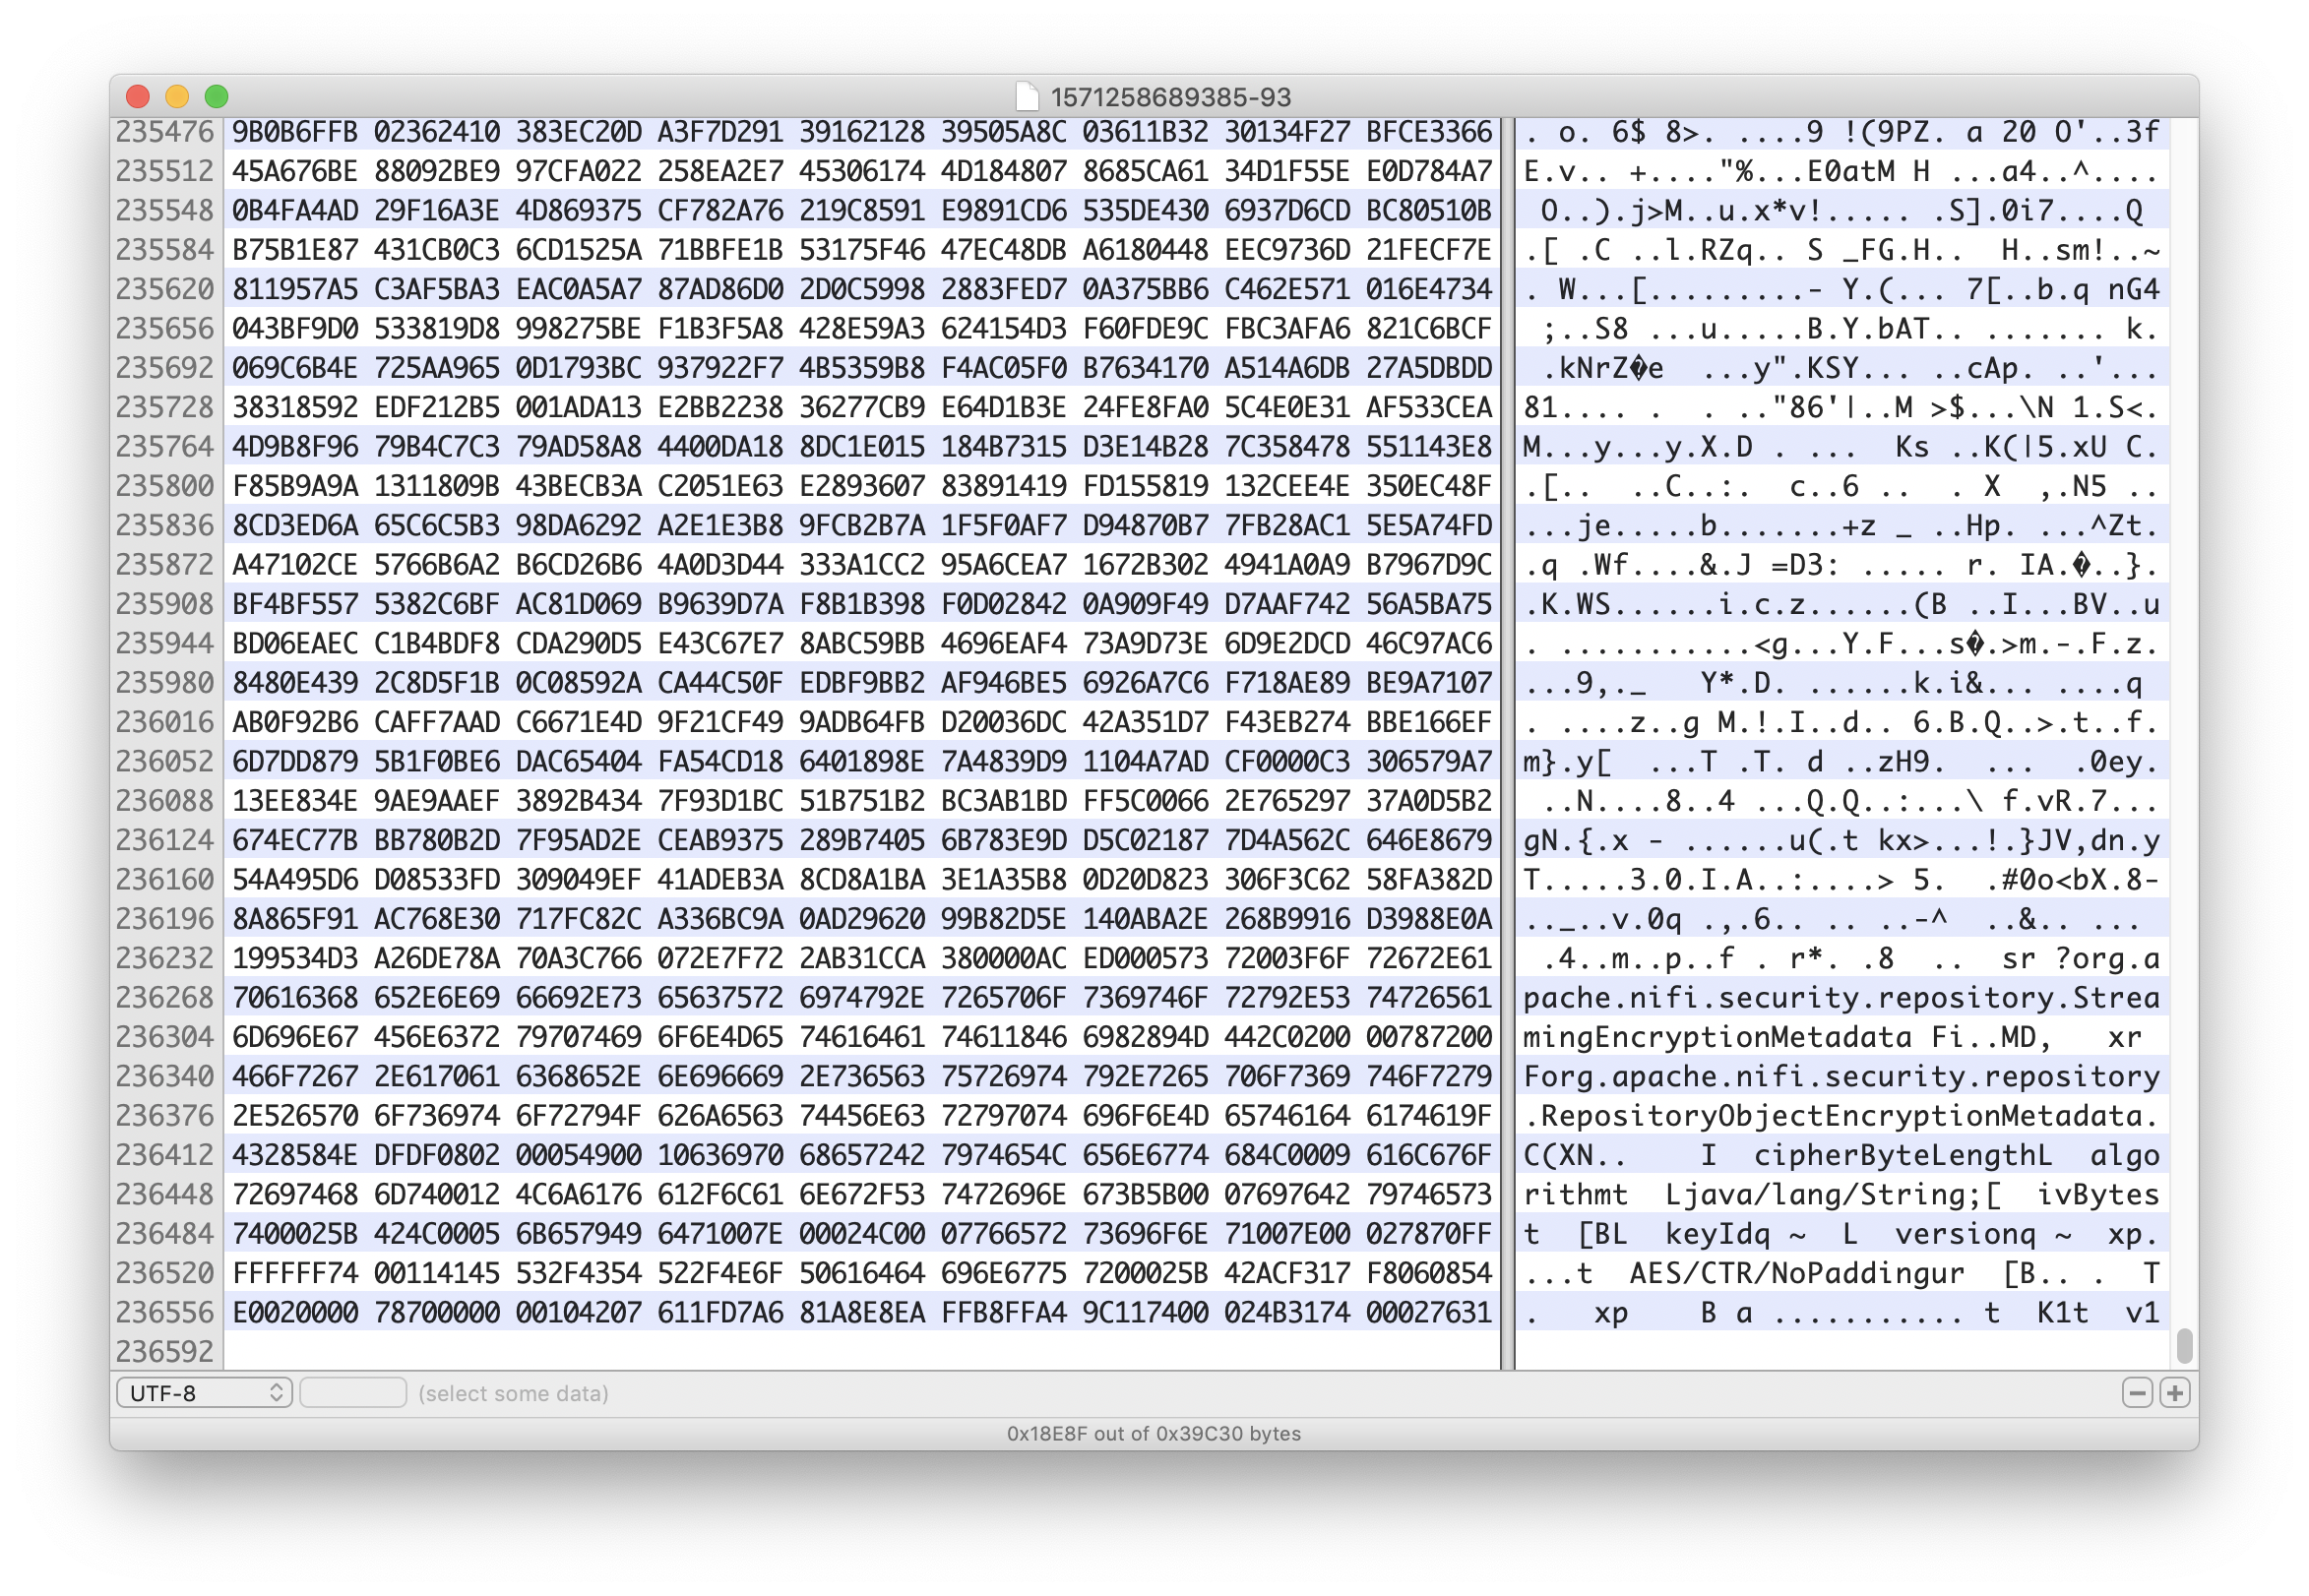Click the document icon in the title bar
Viewport: 2309px width, 1596px height.
coord(1026,97)
